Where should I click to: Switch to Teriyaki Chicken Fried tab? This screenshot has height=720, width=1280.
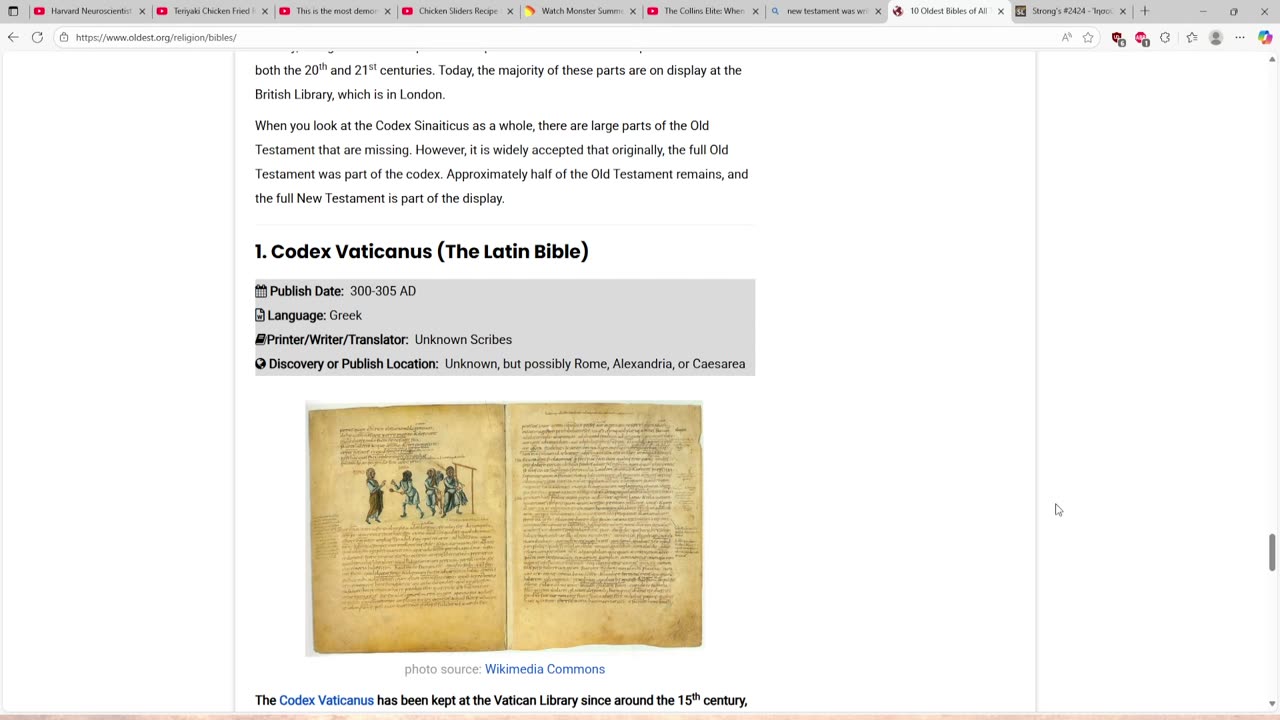click(x=212, y=11)
